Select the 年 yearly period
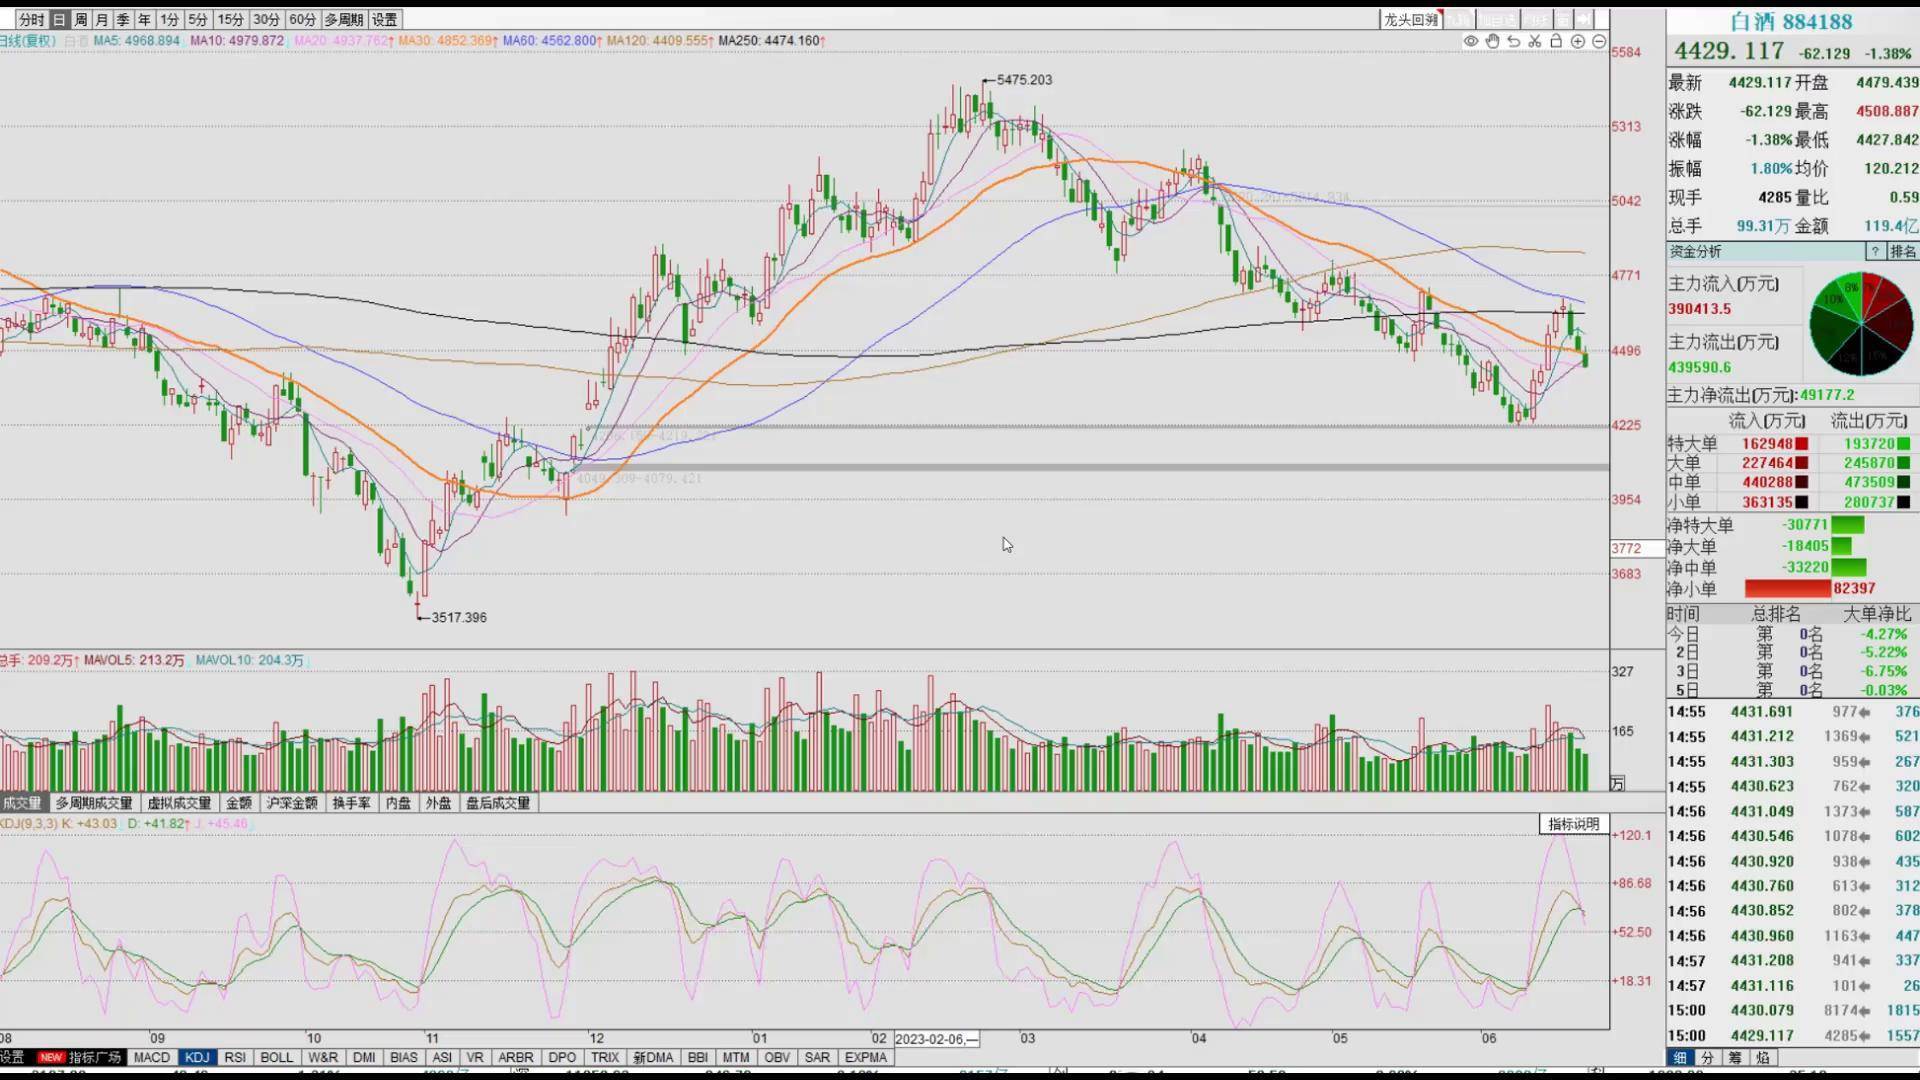1920x1080 pixels. click(144, 19)
